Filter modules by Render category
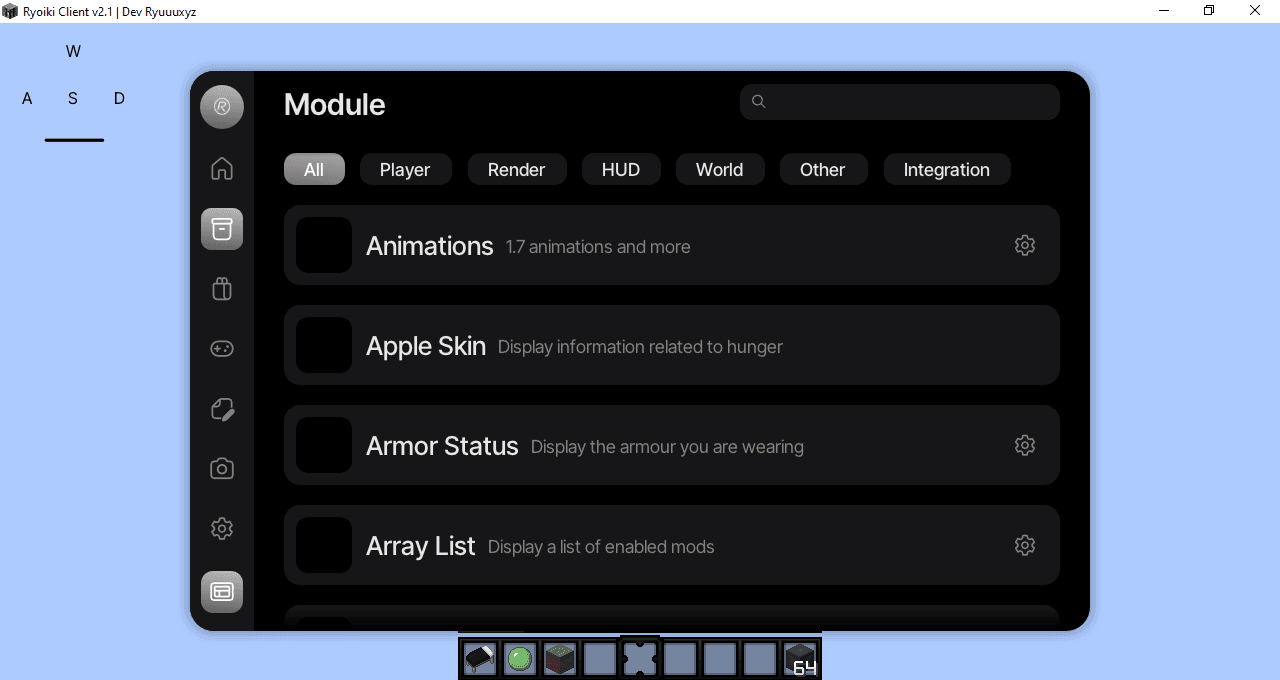This screenshot has height=680, width=1280. [517, 169]
